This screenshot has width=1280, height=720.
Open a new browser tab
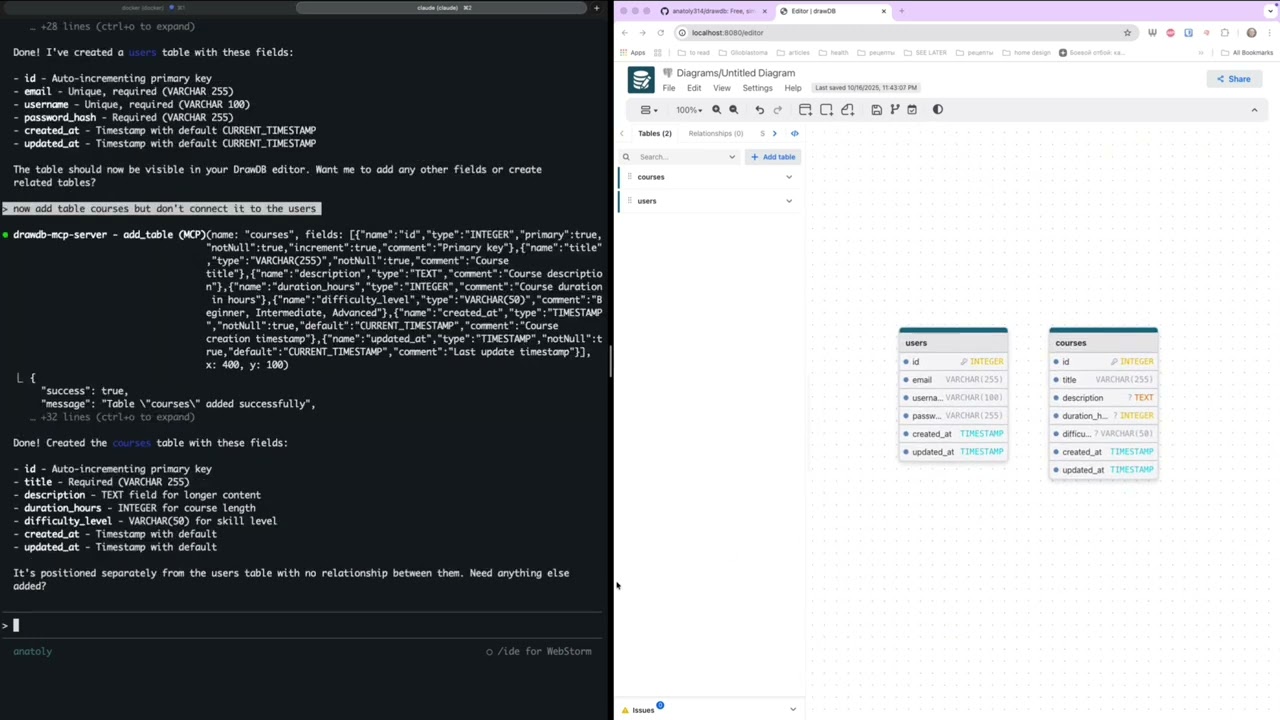tap(901, 11)
